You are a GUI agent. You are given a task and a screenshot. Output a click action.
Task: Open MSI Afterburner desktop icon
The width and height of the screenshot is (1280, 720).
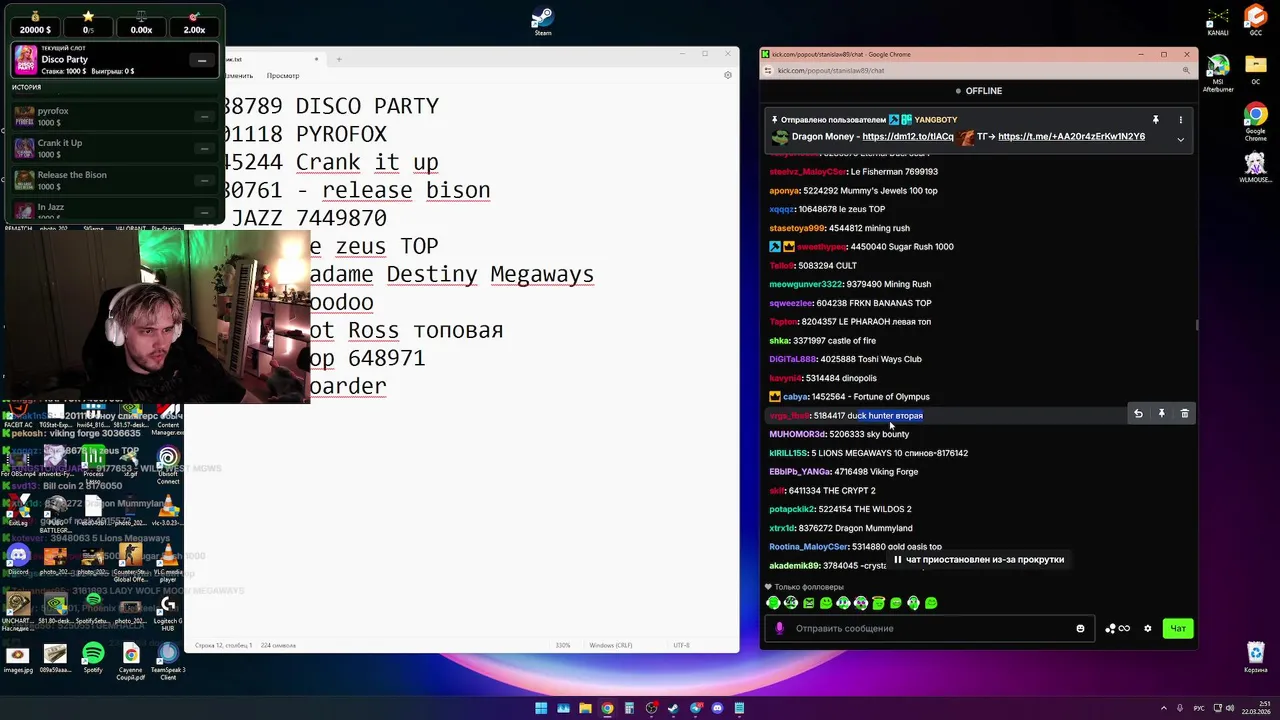pyautogui.click(x=1218, y=74)
